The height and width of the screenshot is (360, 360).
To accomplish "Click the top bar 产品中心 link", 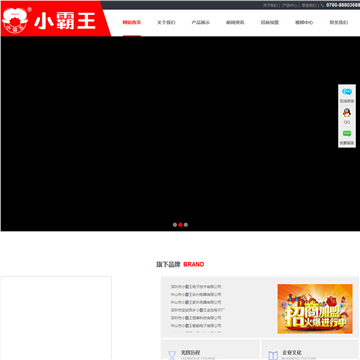I will (290, 5).
